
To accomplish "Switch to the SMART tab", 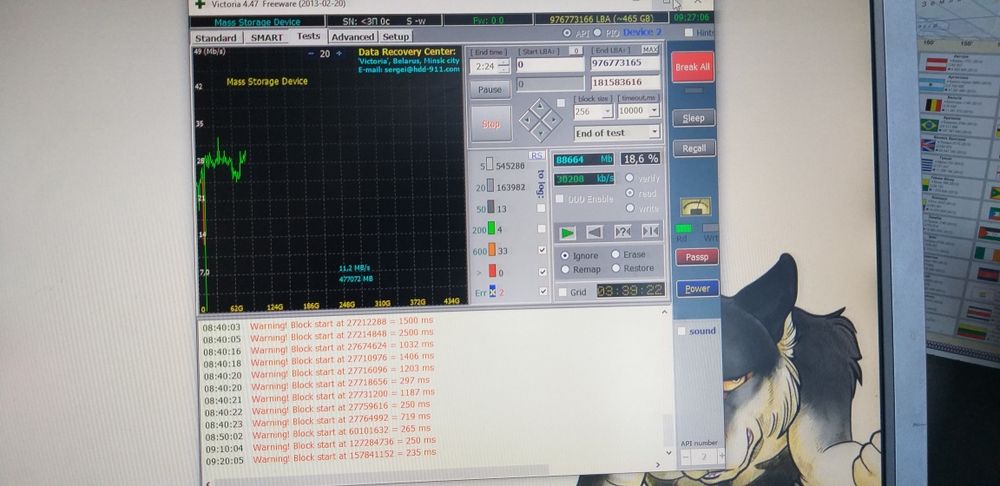I will [x=267, y=38].
